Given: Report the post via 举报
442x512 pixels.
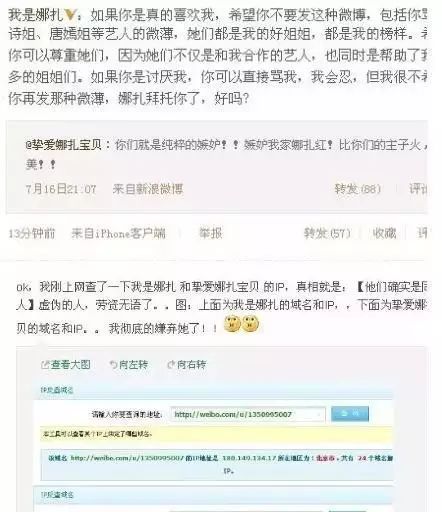Looking at the screenshot, I should [210, 233].
